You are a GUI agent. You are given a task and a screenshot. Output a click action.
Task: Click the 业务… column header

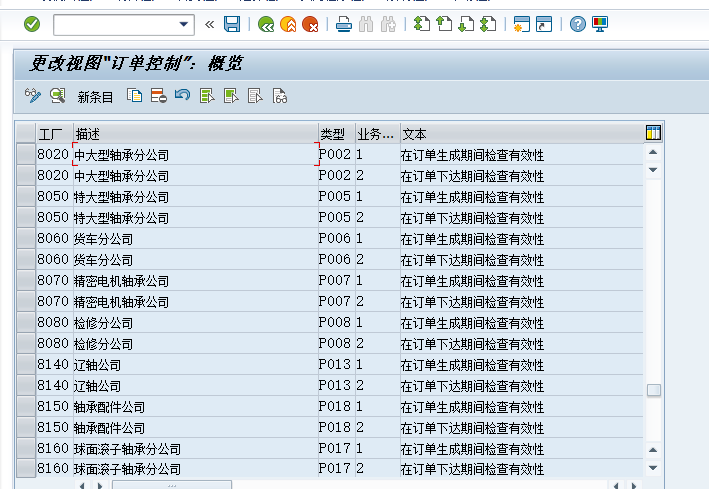(378, 133)
